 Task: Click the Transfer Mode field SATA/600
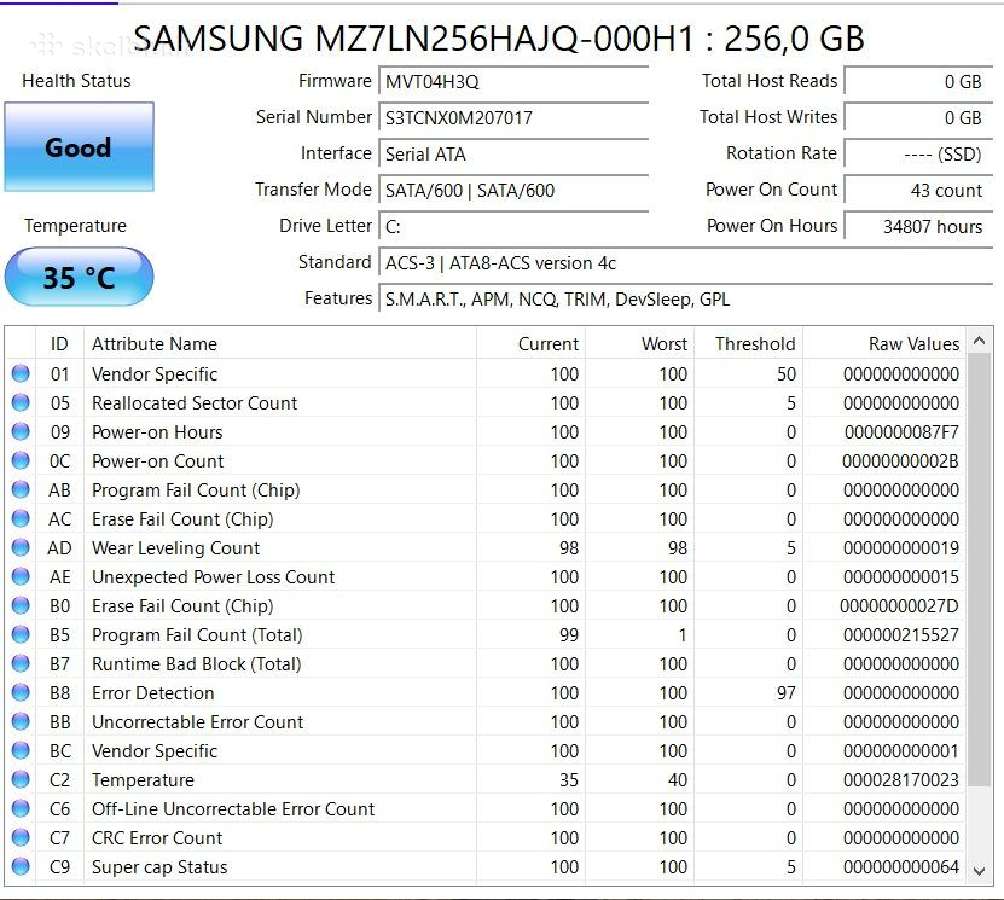click(x=514, y=190)
